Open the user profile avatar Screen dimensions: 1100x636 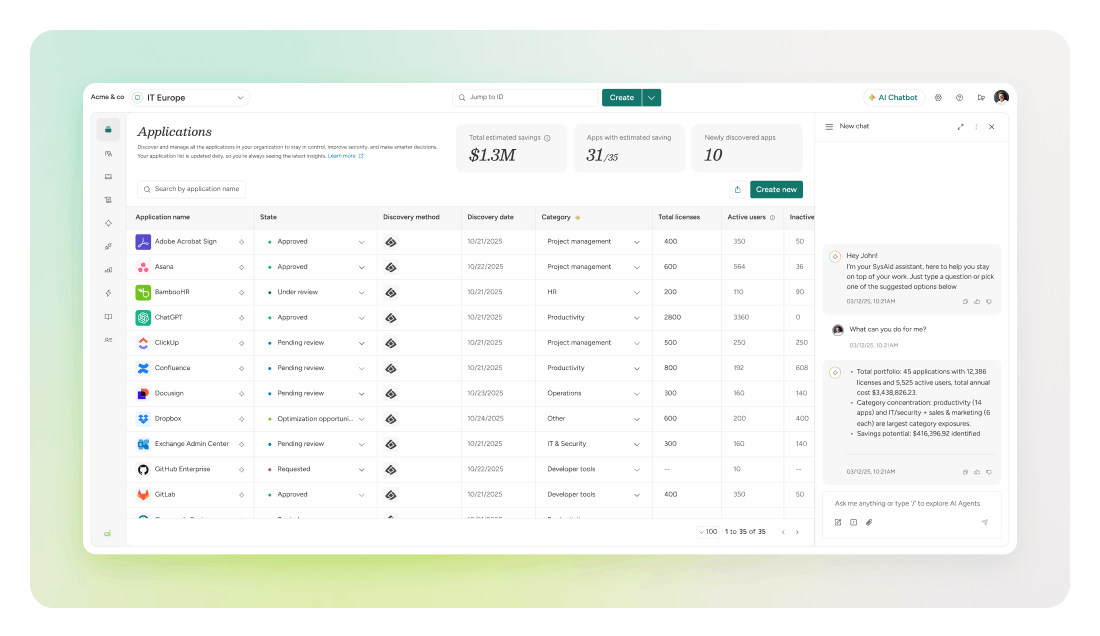coord(1001,97)
